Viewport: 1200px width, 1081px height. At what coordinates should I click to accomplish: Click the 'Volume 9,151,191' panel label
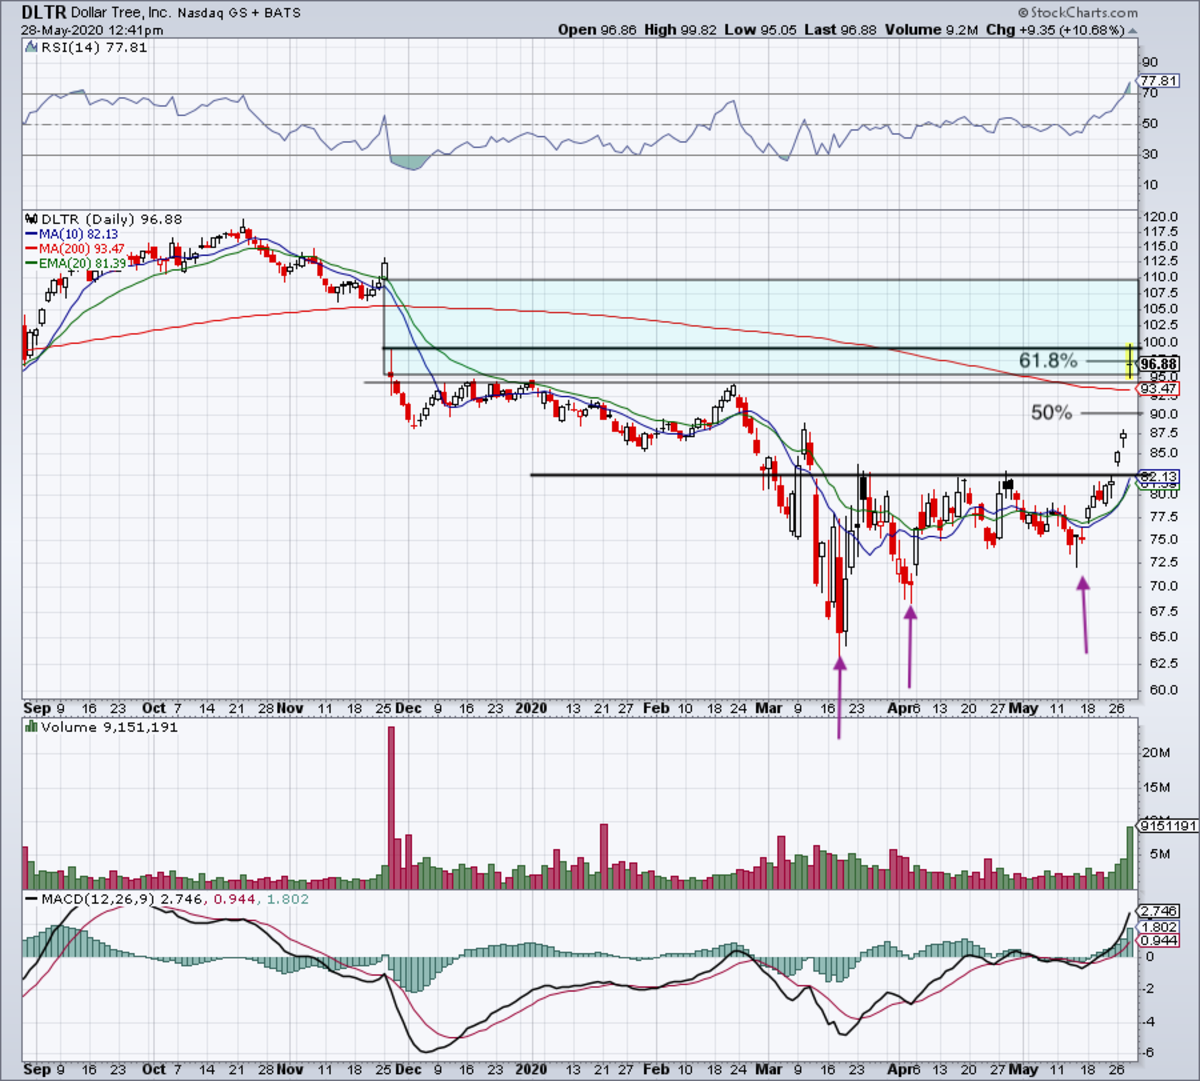tap(108, 727)
